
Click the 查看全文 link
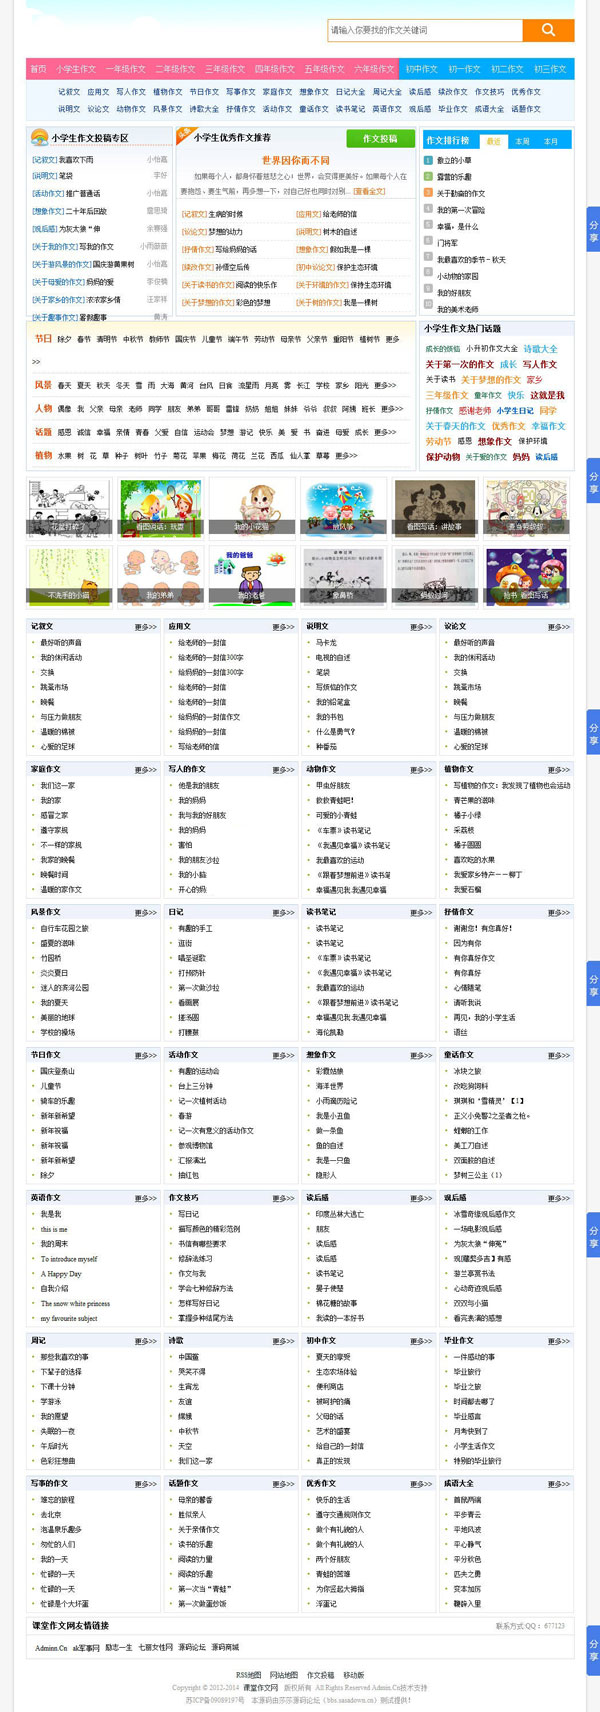click(x=369, y=191)
